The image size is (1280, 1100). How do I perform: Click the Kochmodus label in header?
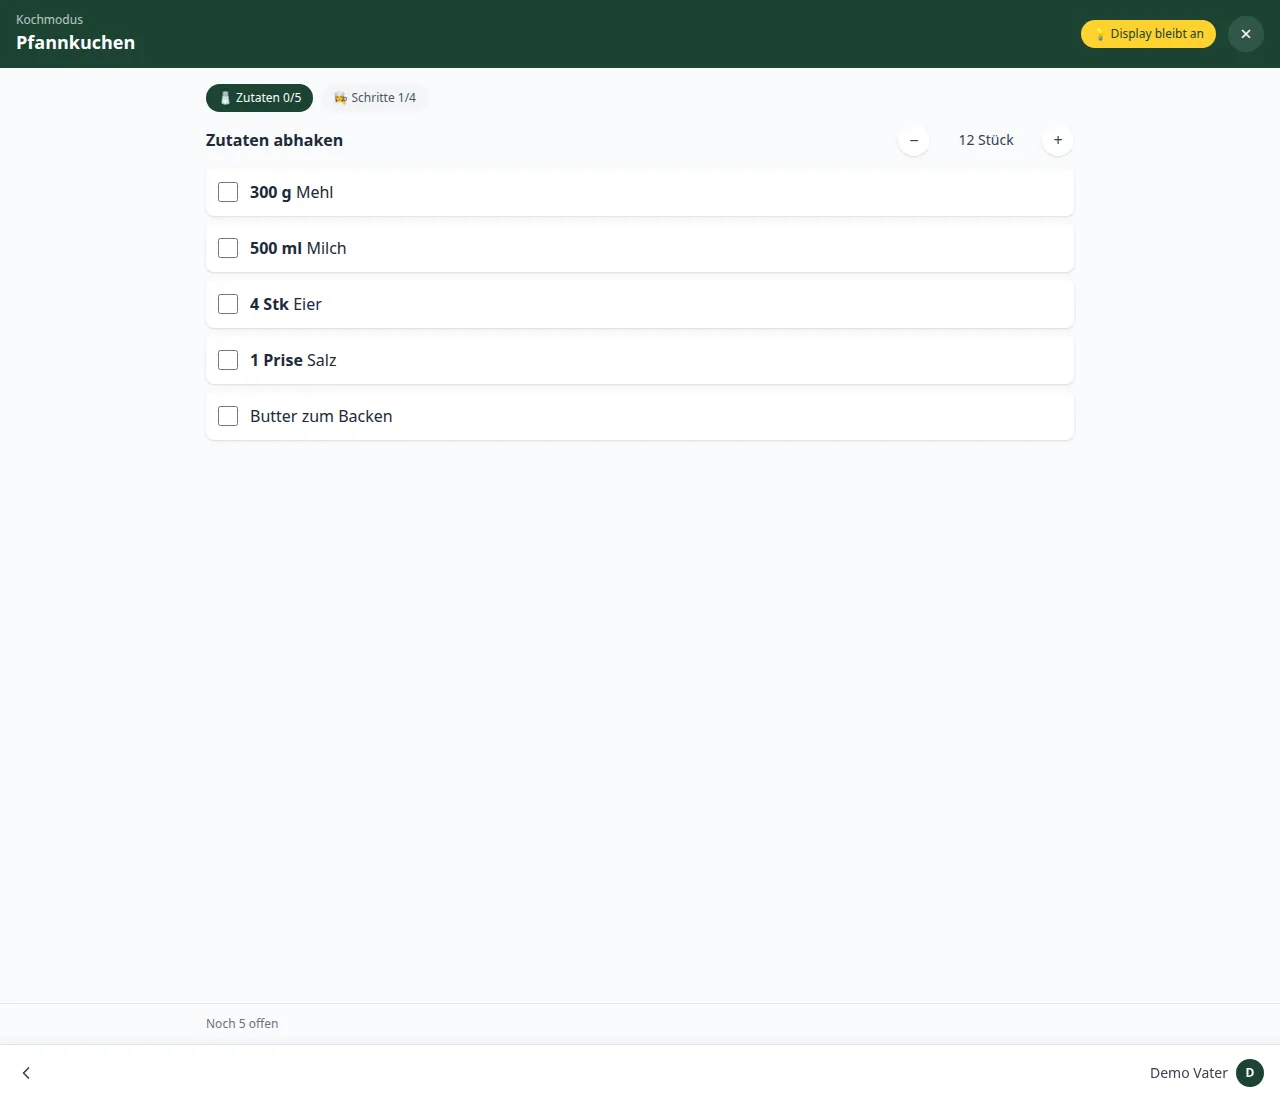[x=50, y=19]
